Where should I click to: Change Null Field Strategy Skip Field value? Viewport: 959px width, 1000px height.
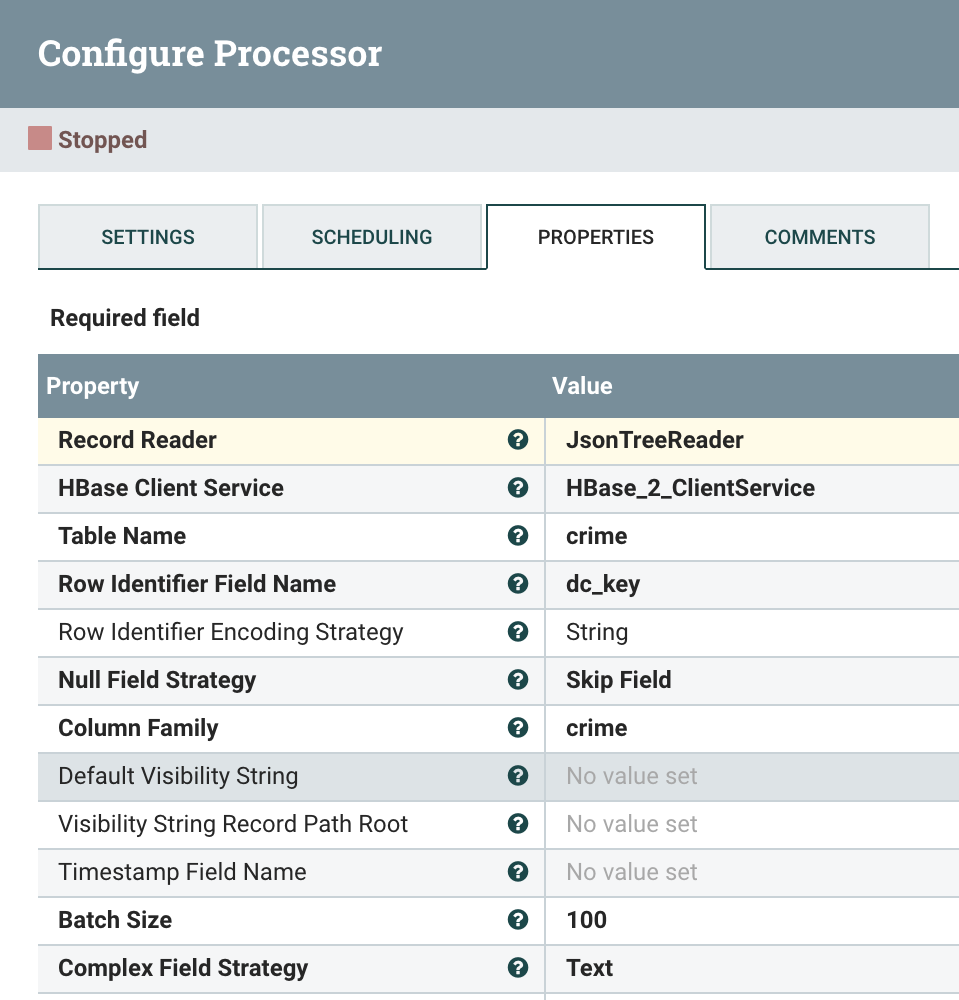[x=619, y=680]
